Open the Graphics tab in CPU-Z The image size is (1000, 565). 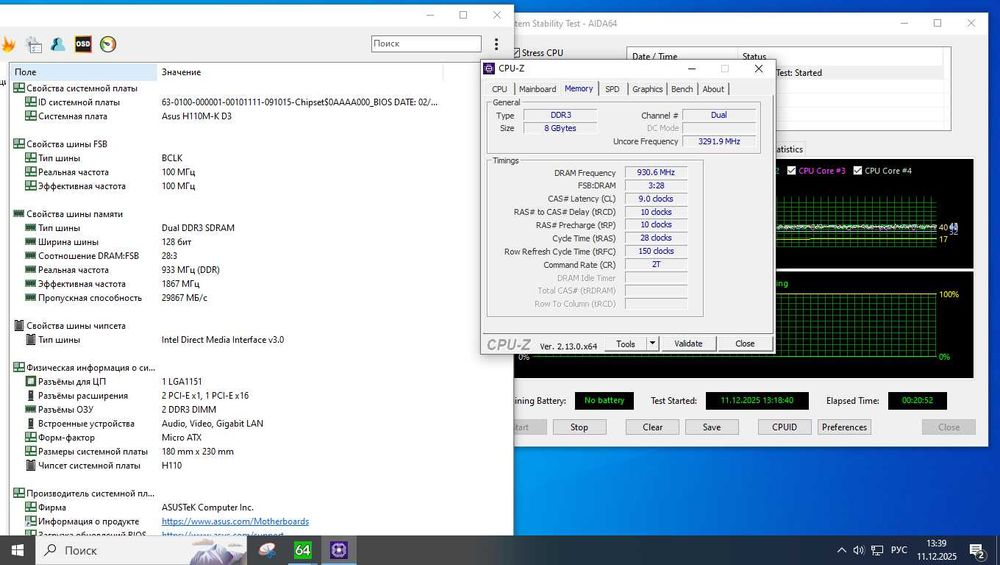pyautogui.click(x=647, y=89)
